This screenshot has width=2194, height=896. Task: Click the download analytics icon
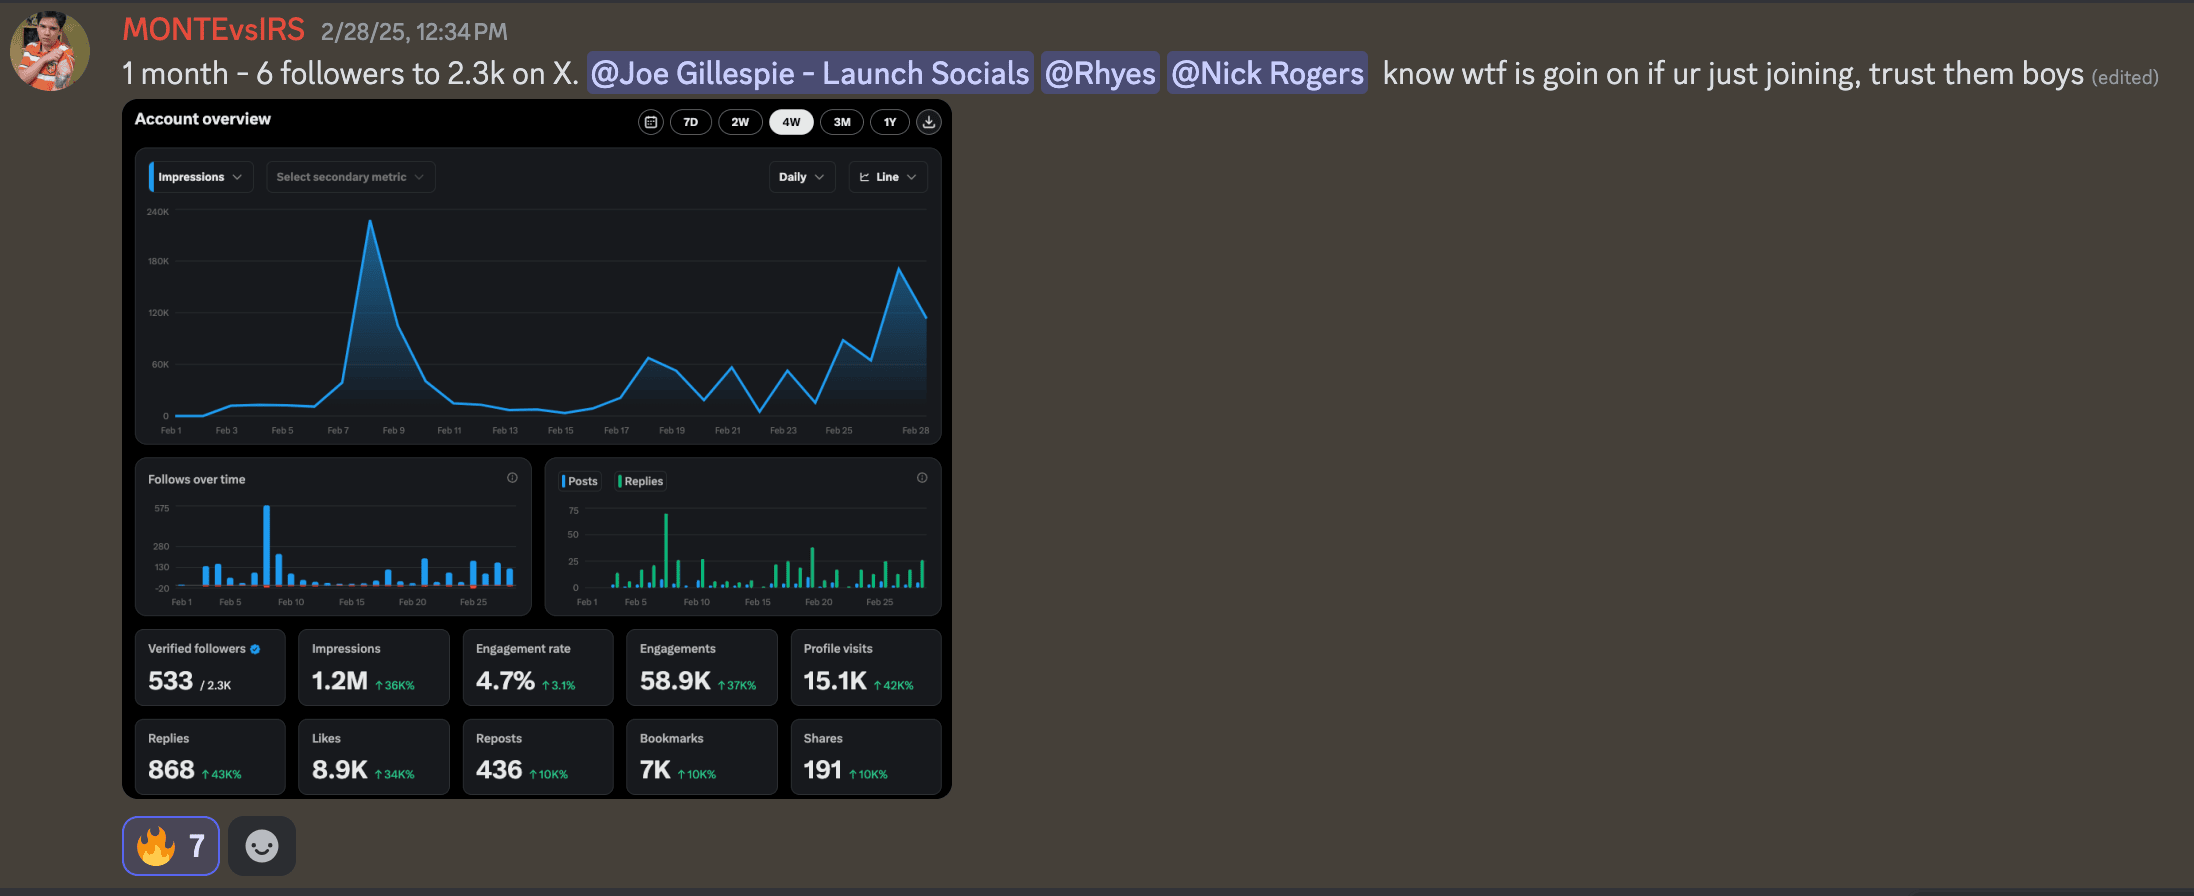click(929, 122)
